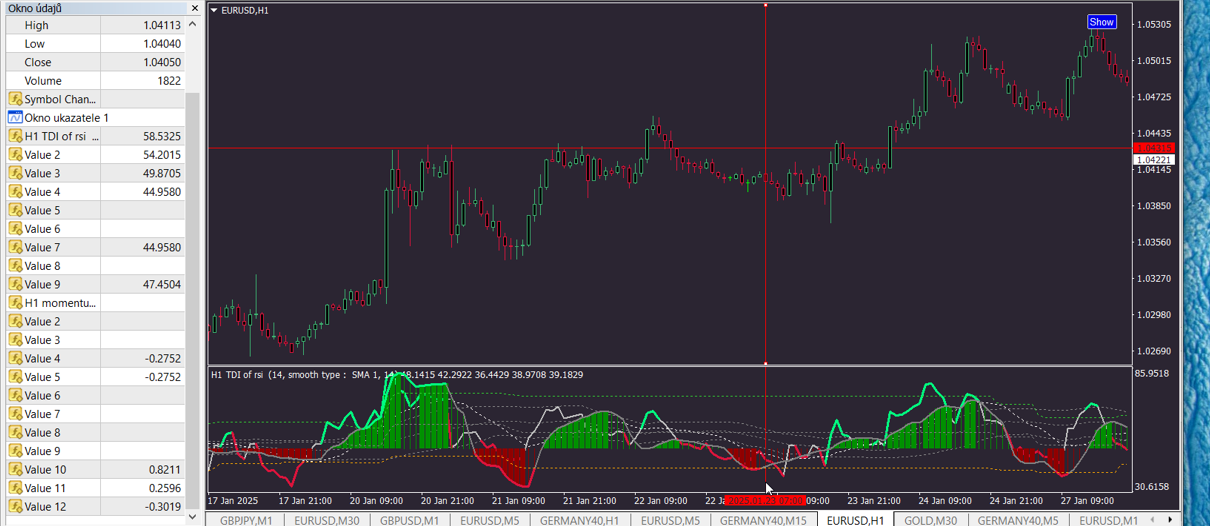Click the Volume value 1822
Image resolution: width=1210 pixels, height=526 pixels.
tap(169, 81)
